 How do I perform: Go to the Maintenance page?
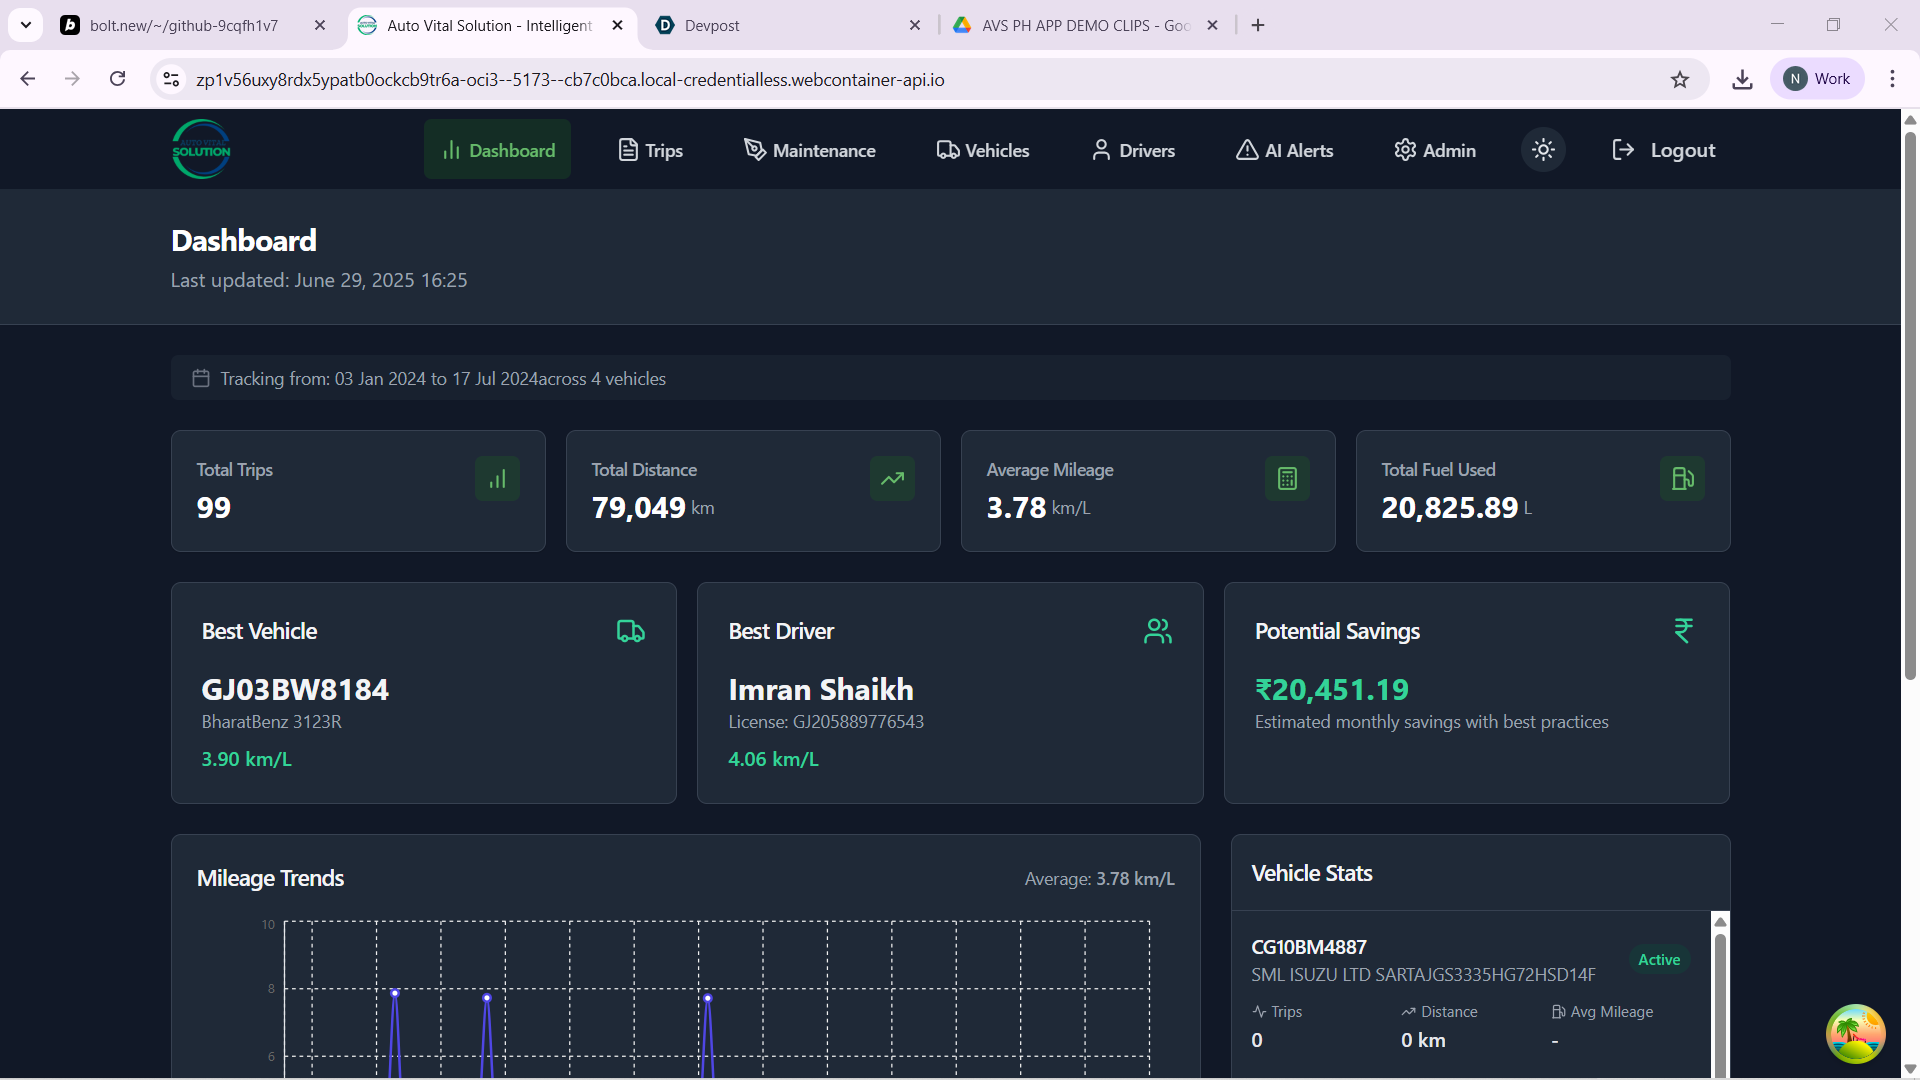(810, 150)
